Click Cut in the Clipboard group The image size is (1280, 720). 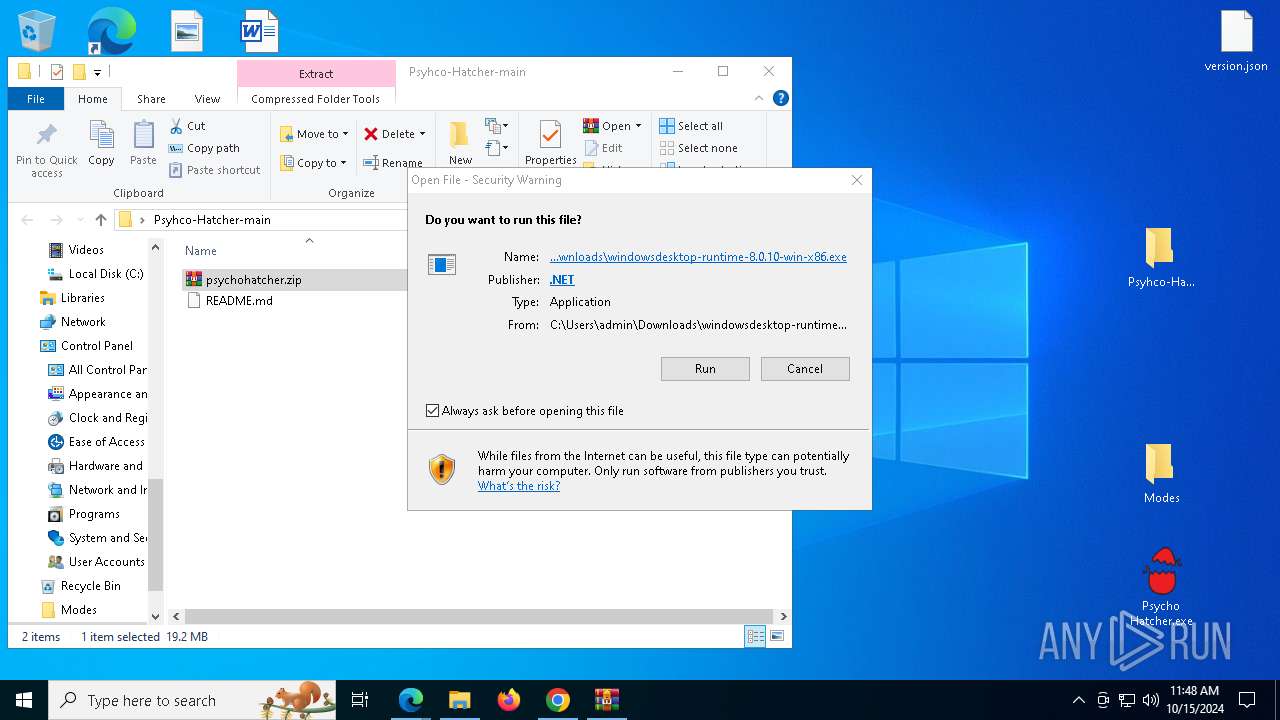[x=187, y=126]
